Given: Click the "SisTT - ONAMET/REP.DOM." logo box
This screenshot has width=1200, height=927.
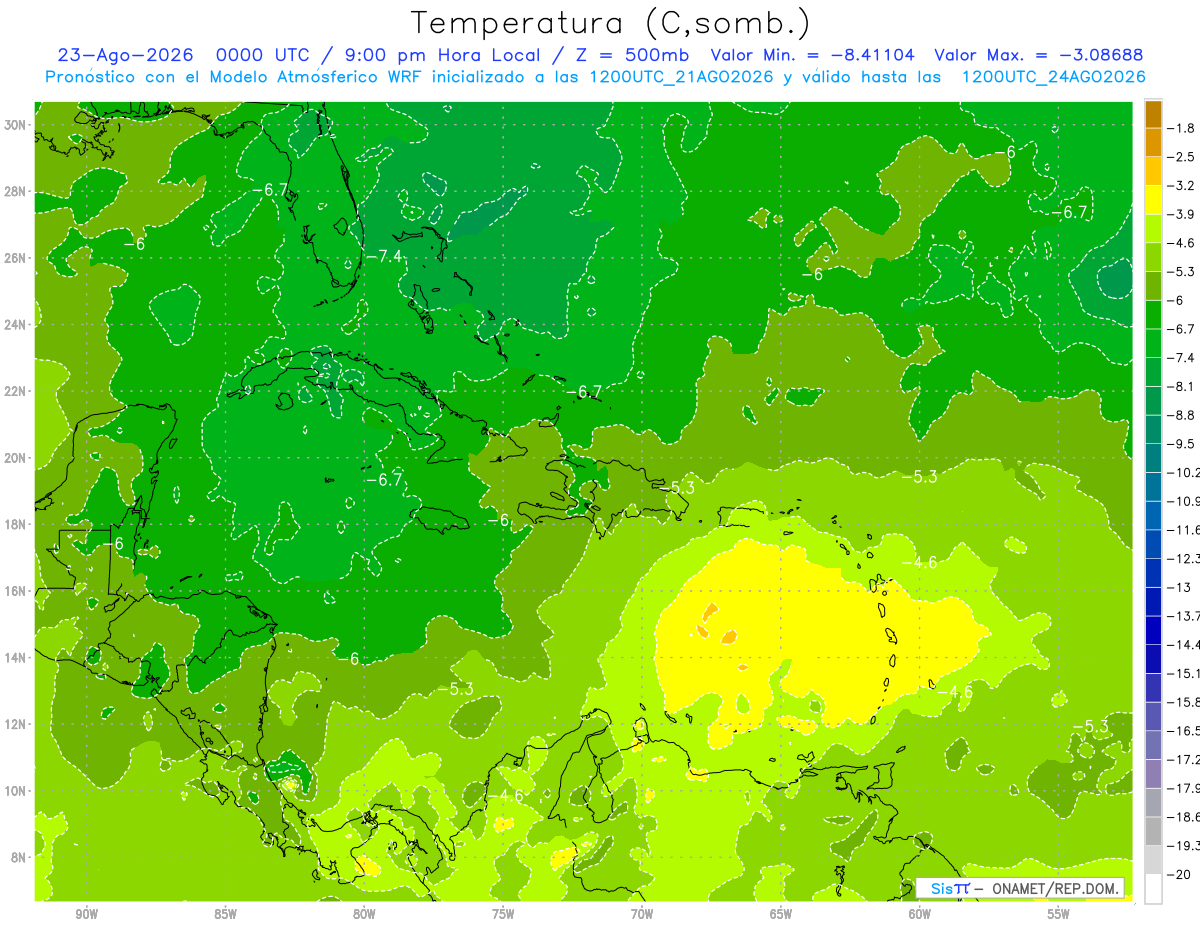Looking at the screenshot, I should point(1020,888).
